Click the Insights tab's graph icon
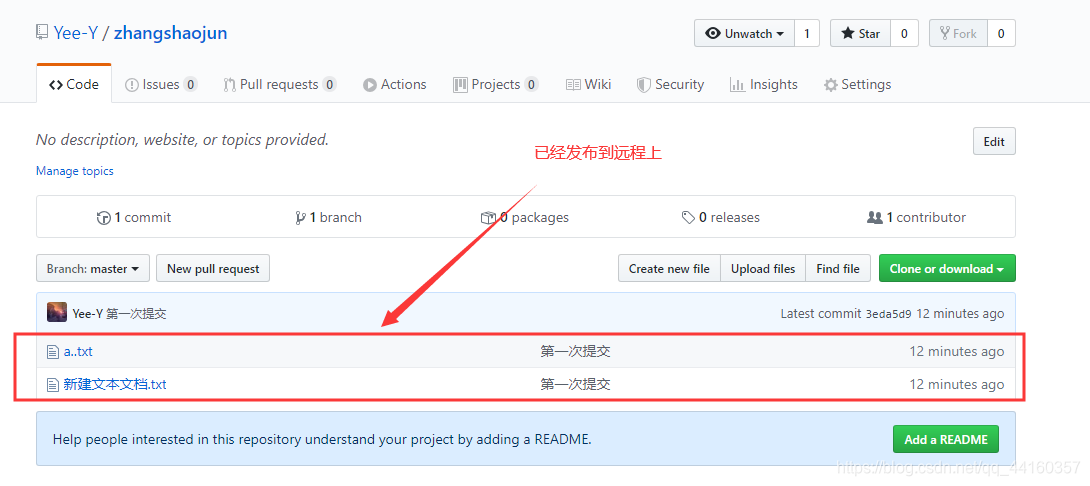Image resolution: width=1090 pixels, height=486 pixels. point(737,85)
